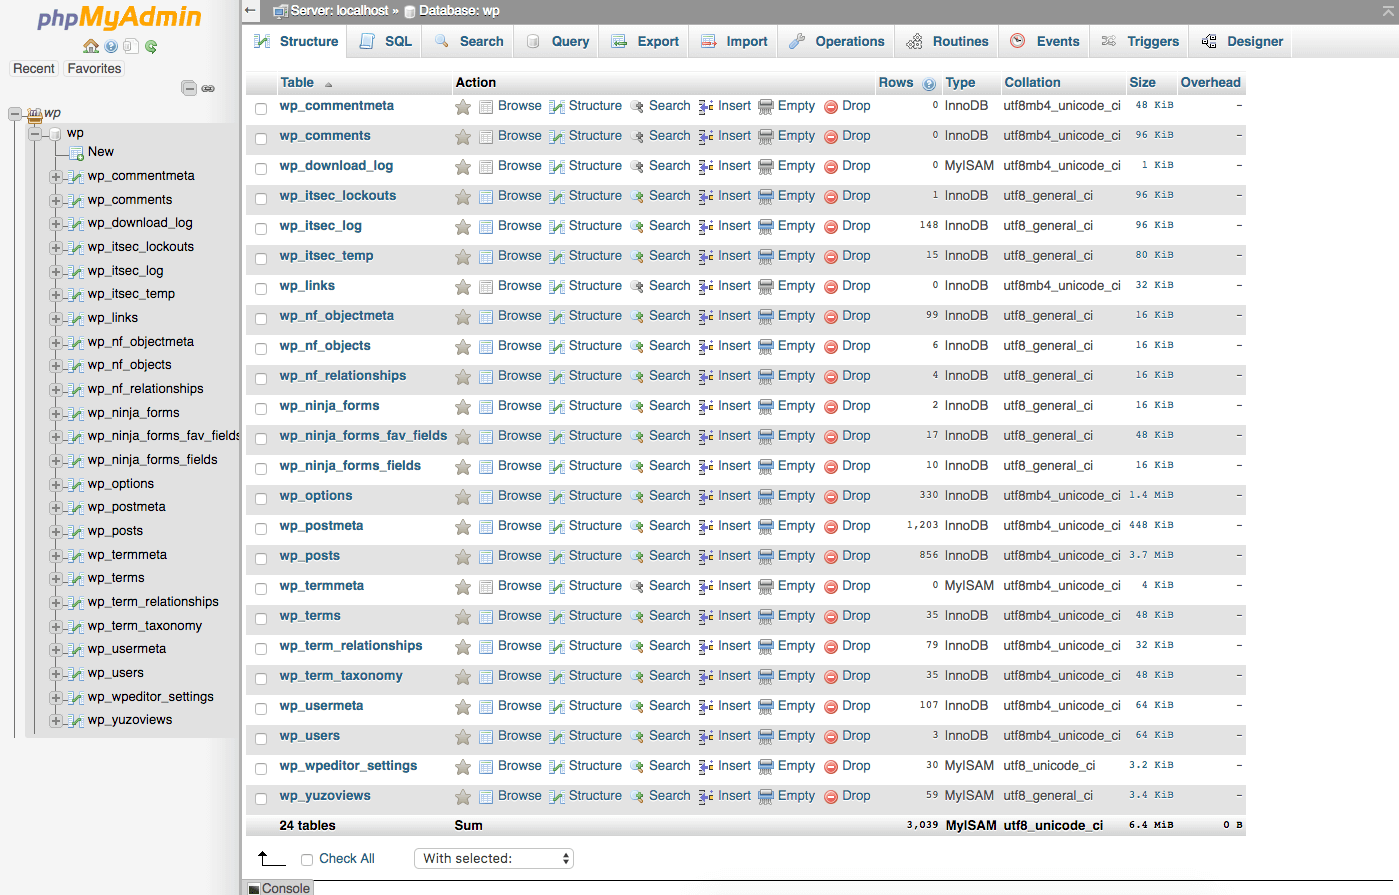Image resolution: width=1399 pixels, height=895 pixels.
Task: Open the Triggers tab
Action: pyautogui.click(x=1140, y=41)
